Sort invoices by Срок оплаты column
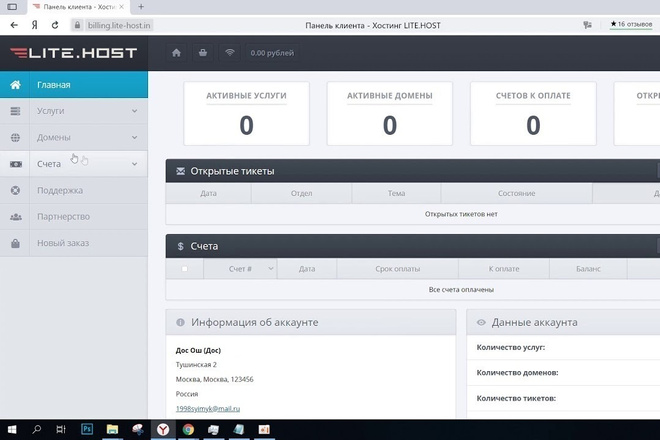Viewport: 660px width, 440px height. click(398, 269)
